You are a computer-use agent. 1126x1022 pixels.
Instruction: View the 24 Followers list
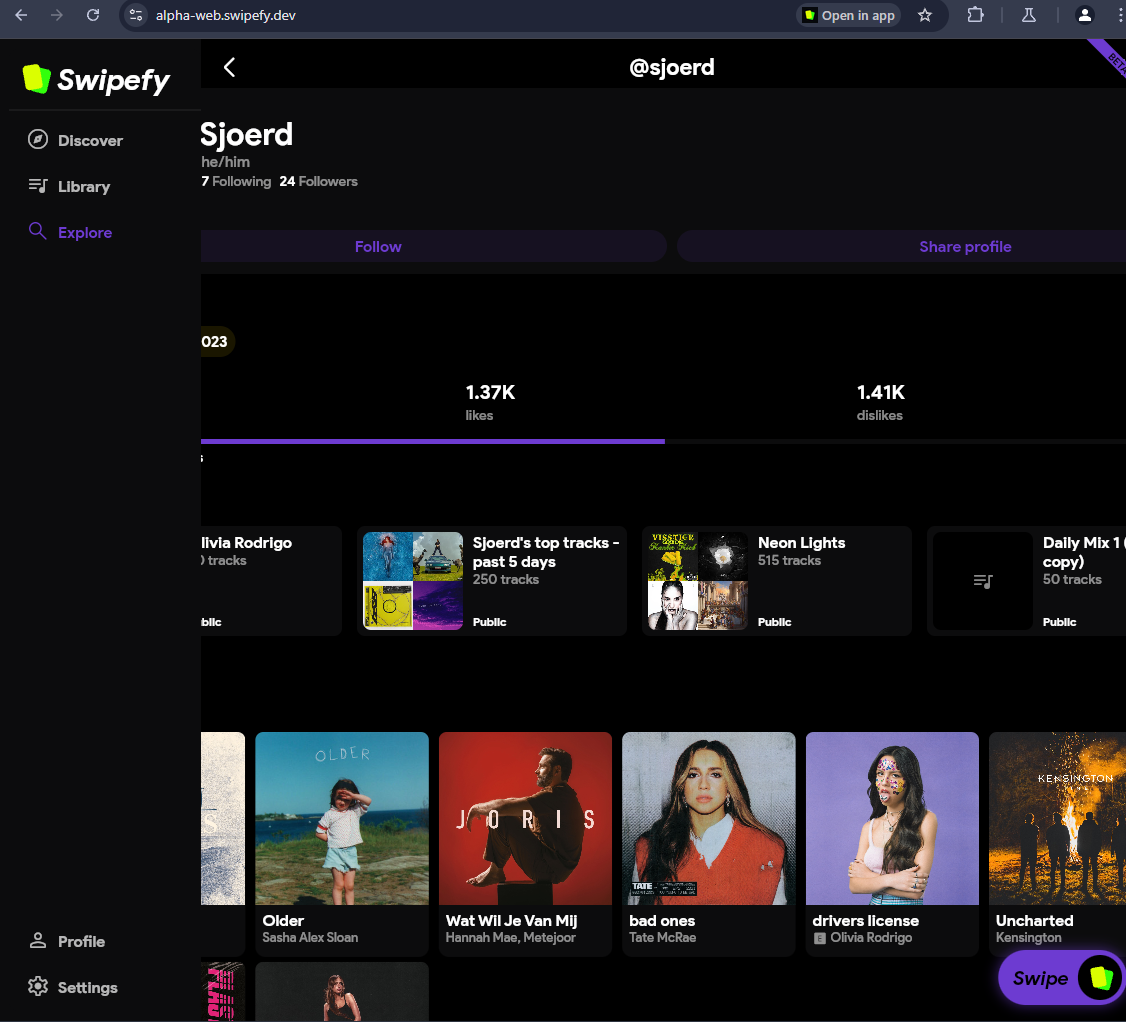point(318,181)
